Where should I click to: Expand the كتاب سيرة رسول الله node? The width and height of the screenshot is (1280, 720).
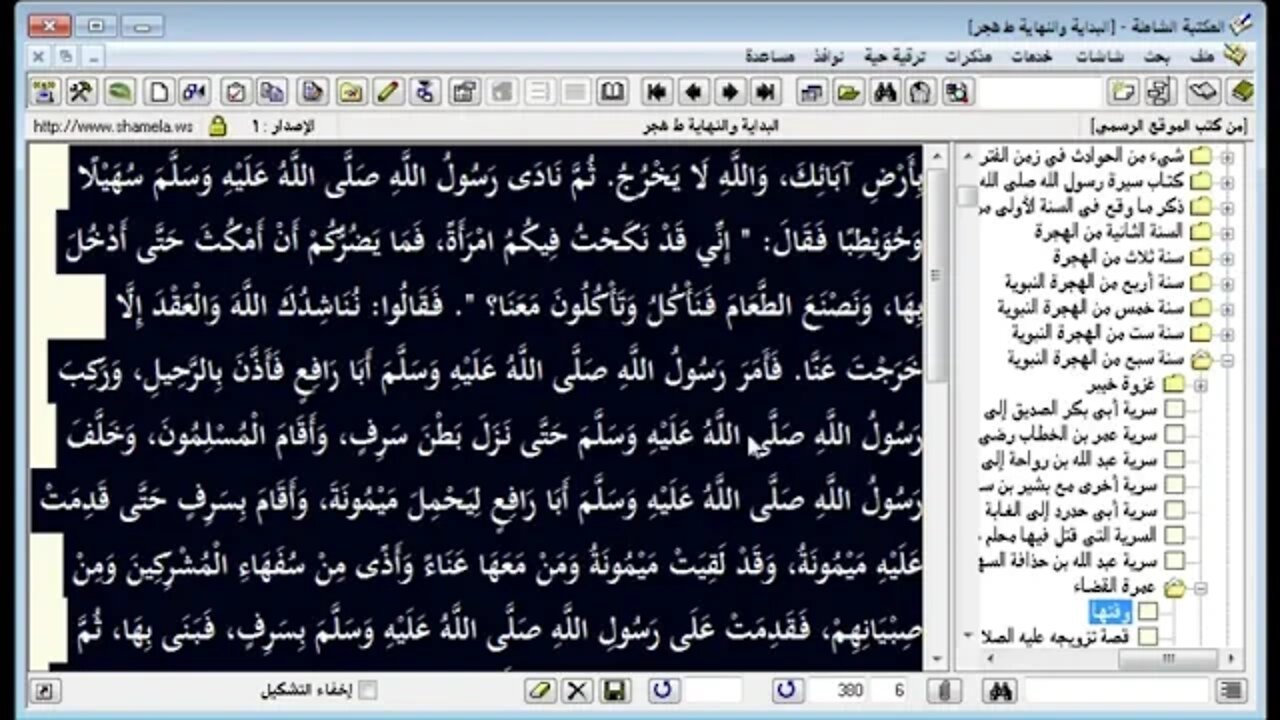point(1226,182)
